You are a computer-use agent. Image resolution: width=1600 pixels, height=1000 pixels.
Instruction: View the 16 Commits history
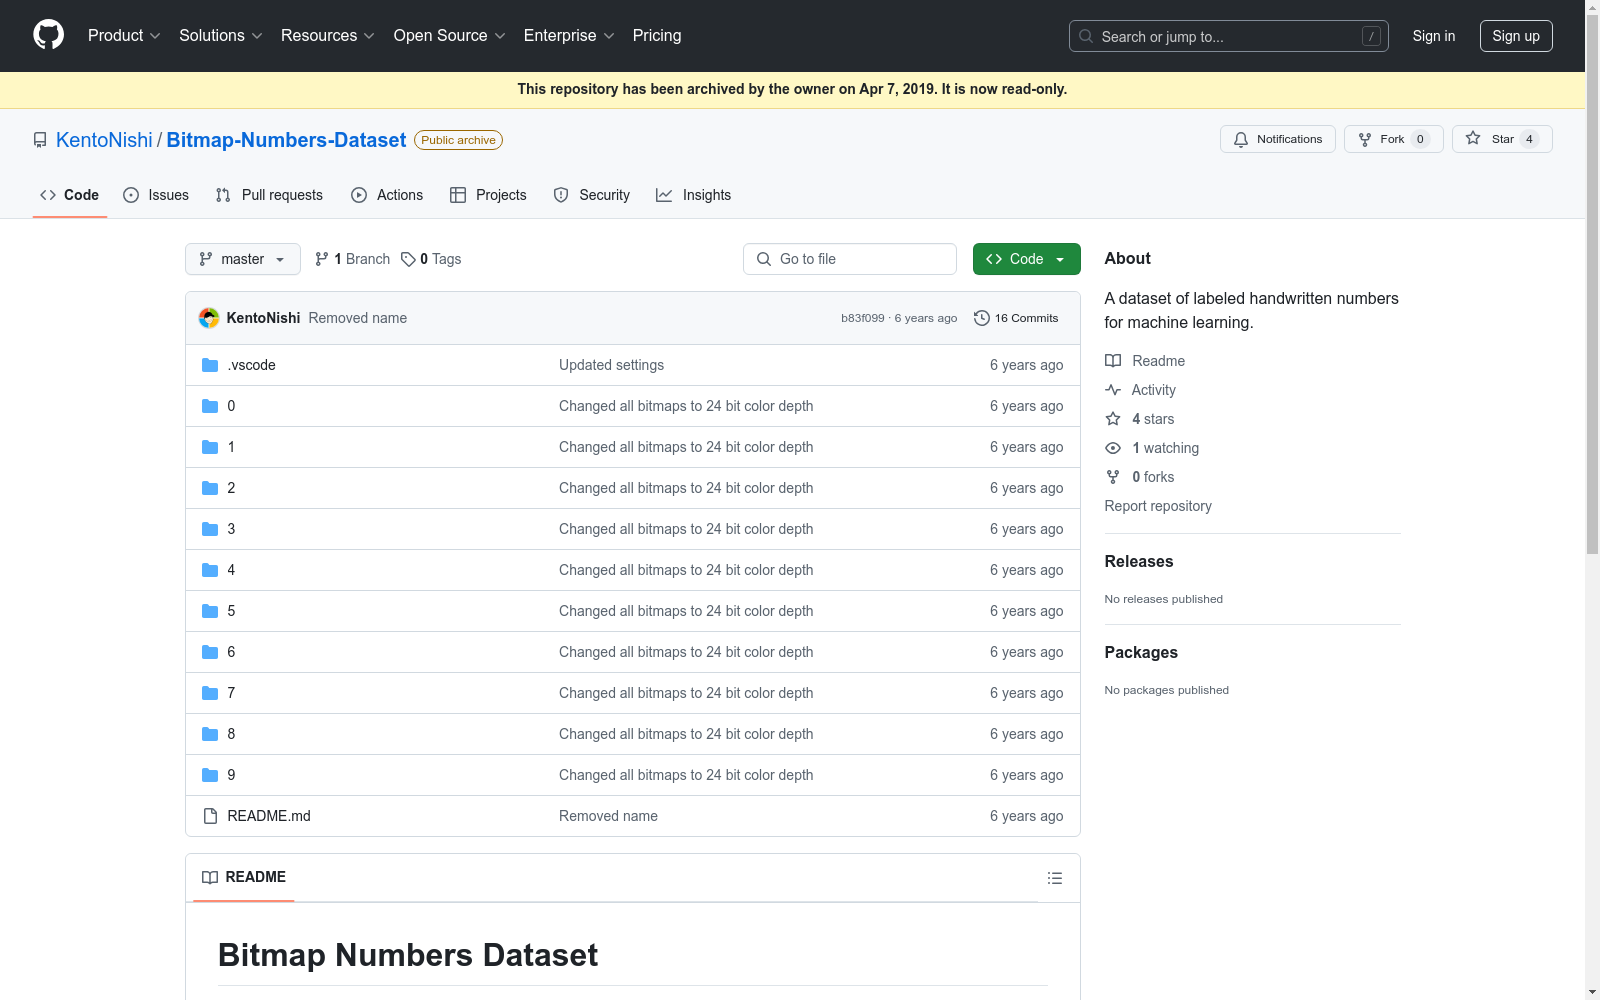1016,318
